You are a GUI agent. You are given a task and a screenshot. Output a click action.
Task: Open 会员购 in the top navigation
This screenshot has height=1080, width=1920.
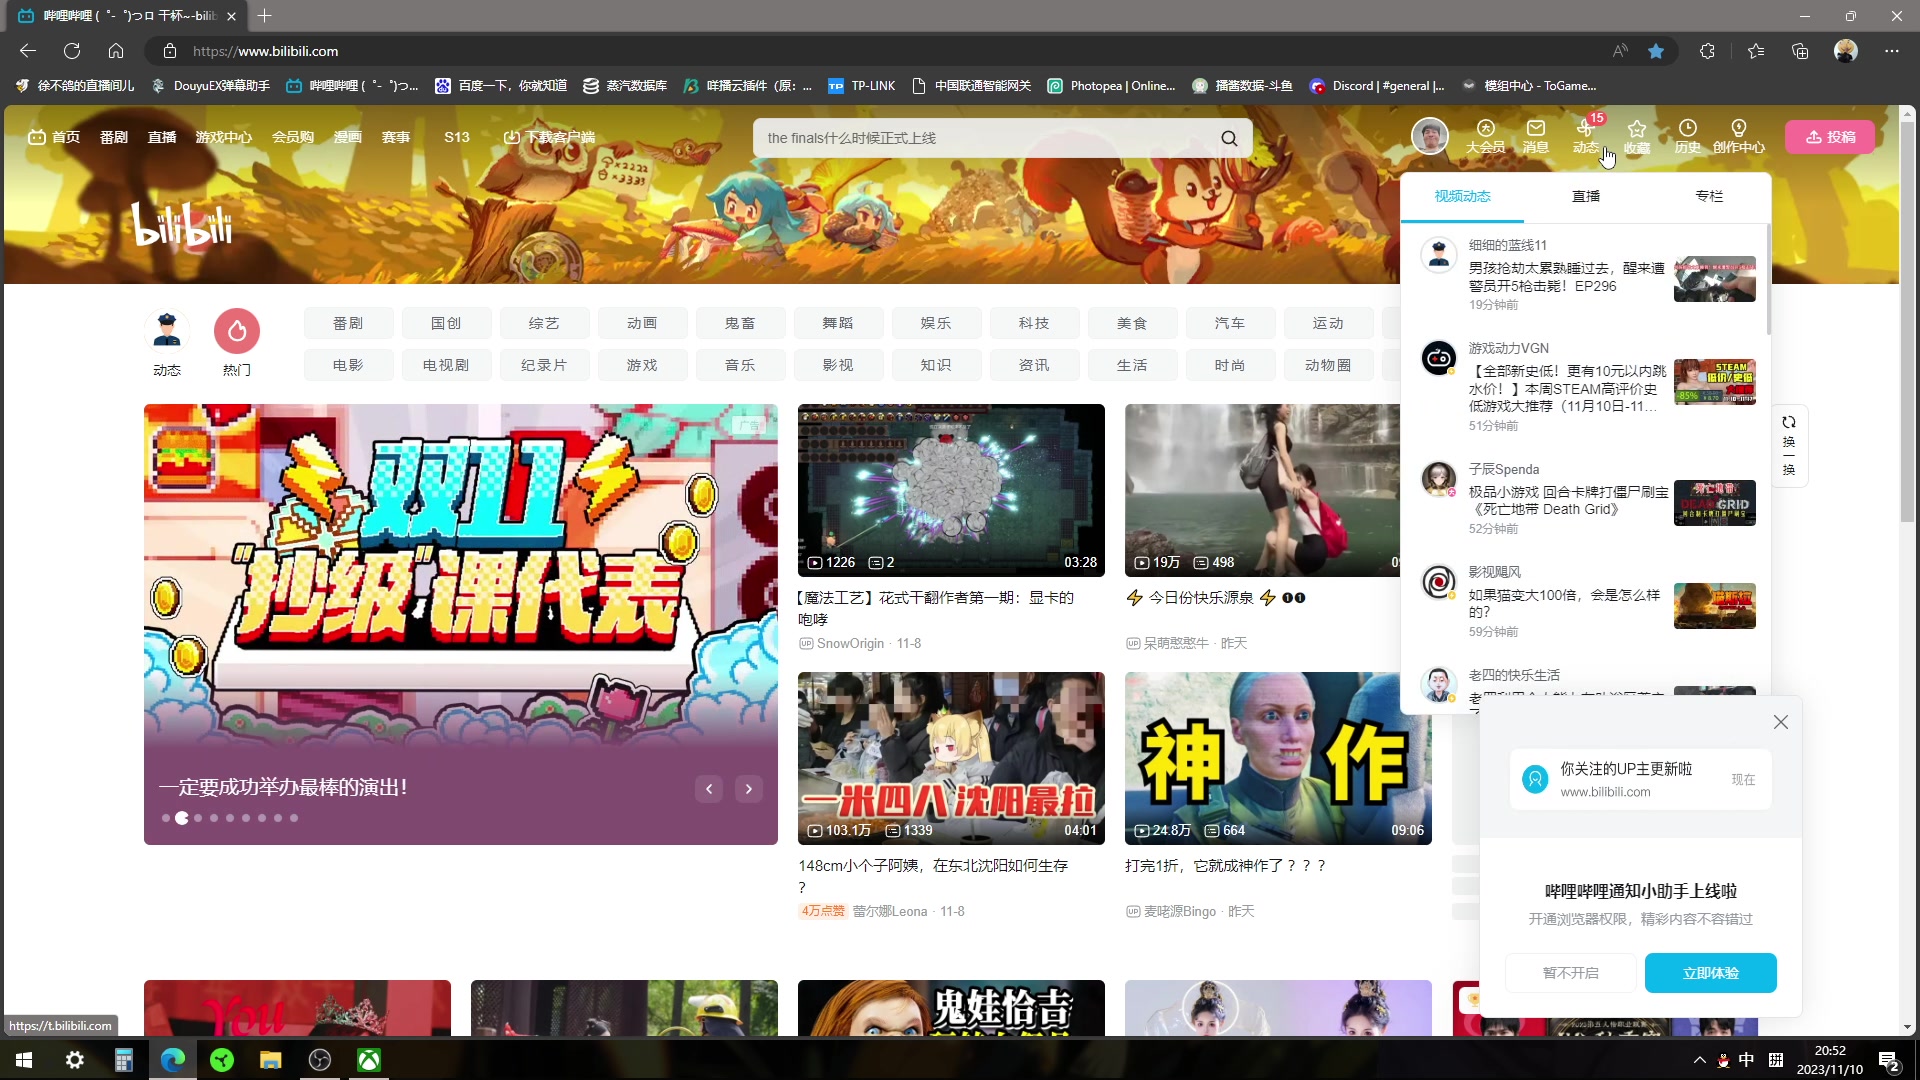(x=293, y=137)
